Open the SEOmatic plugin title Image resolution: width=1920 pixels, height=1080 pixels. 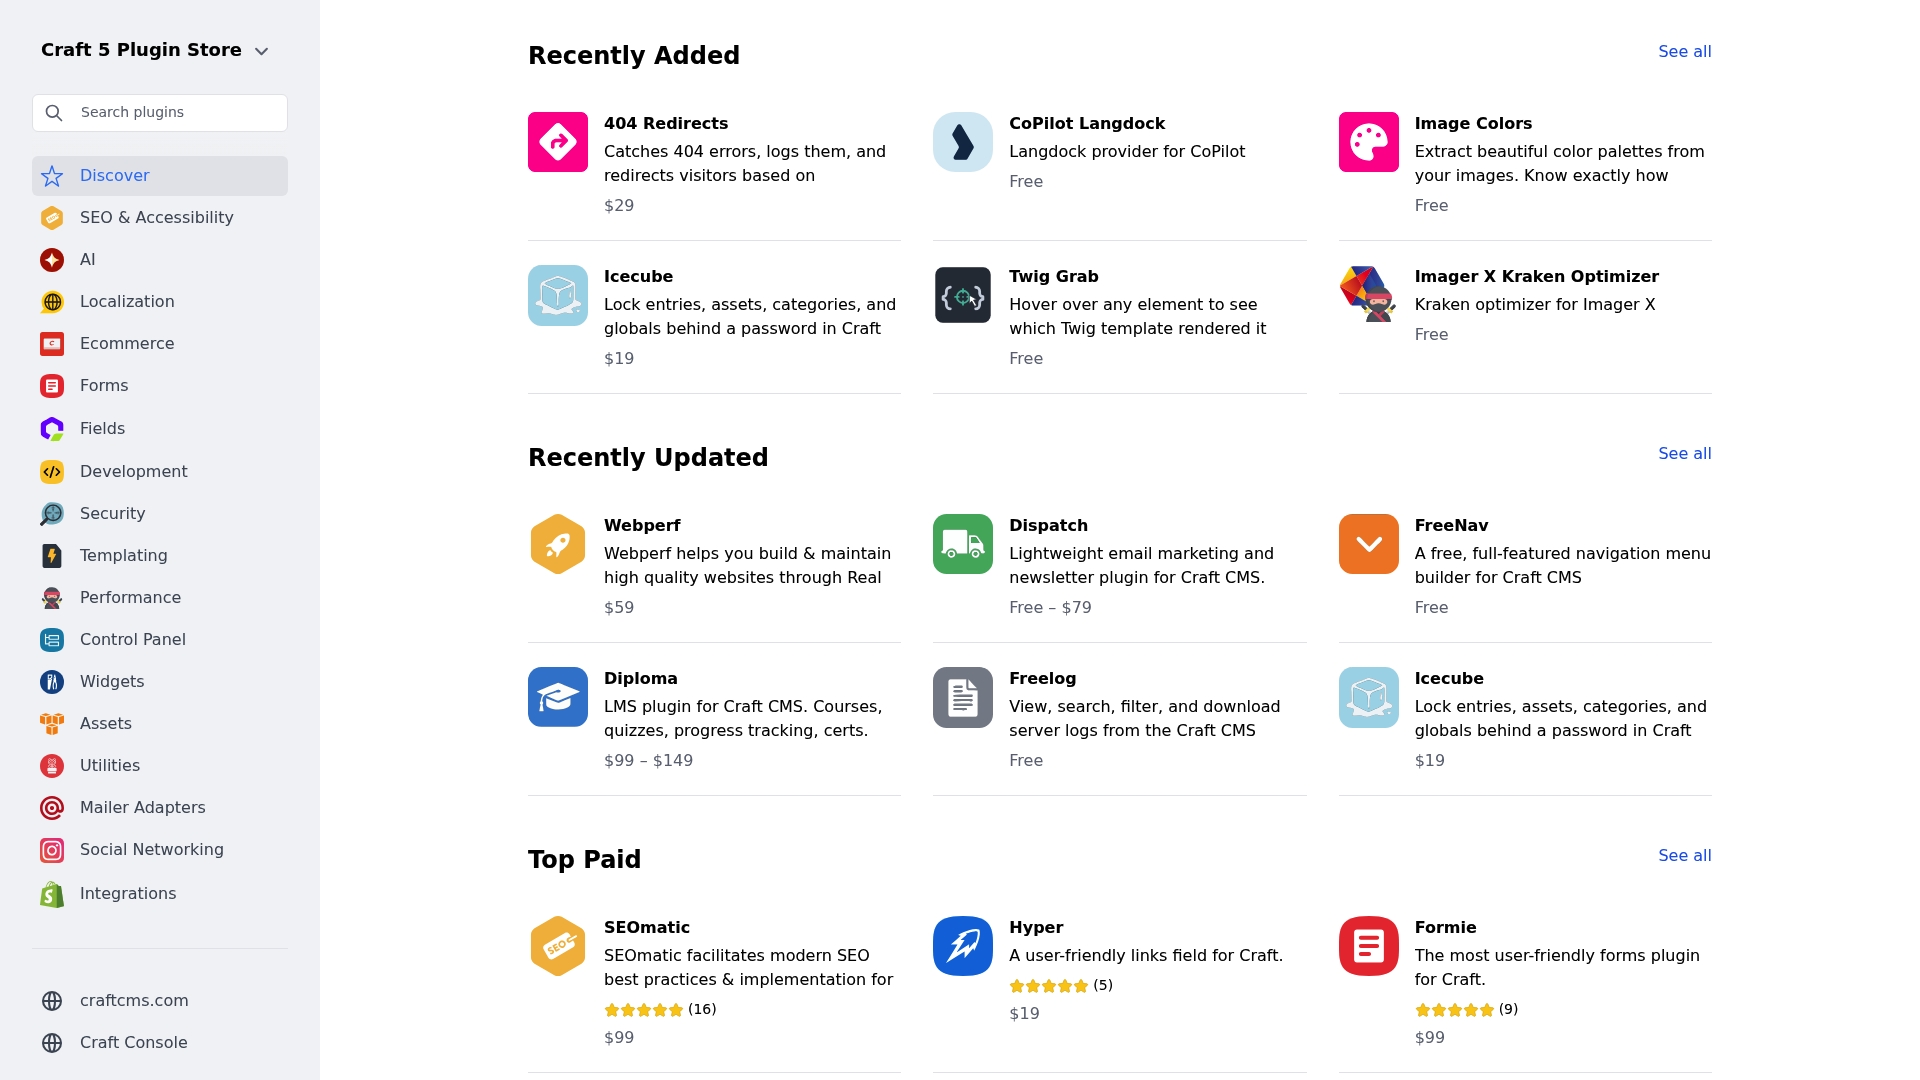646,928
